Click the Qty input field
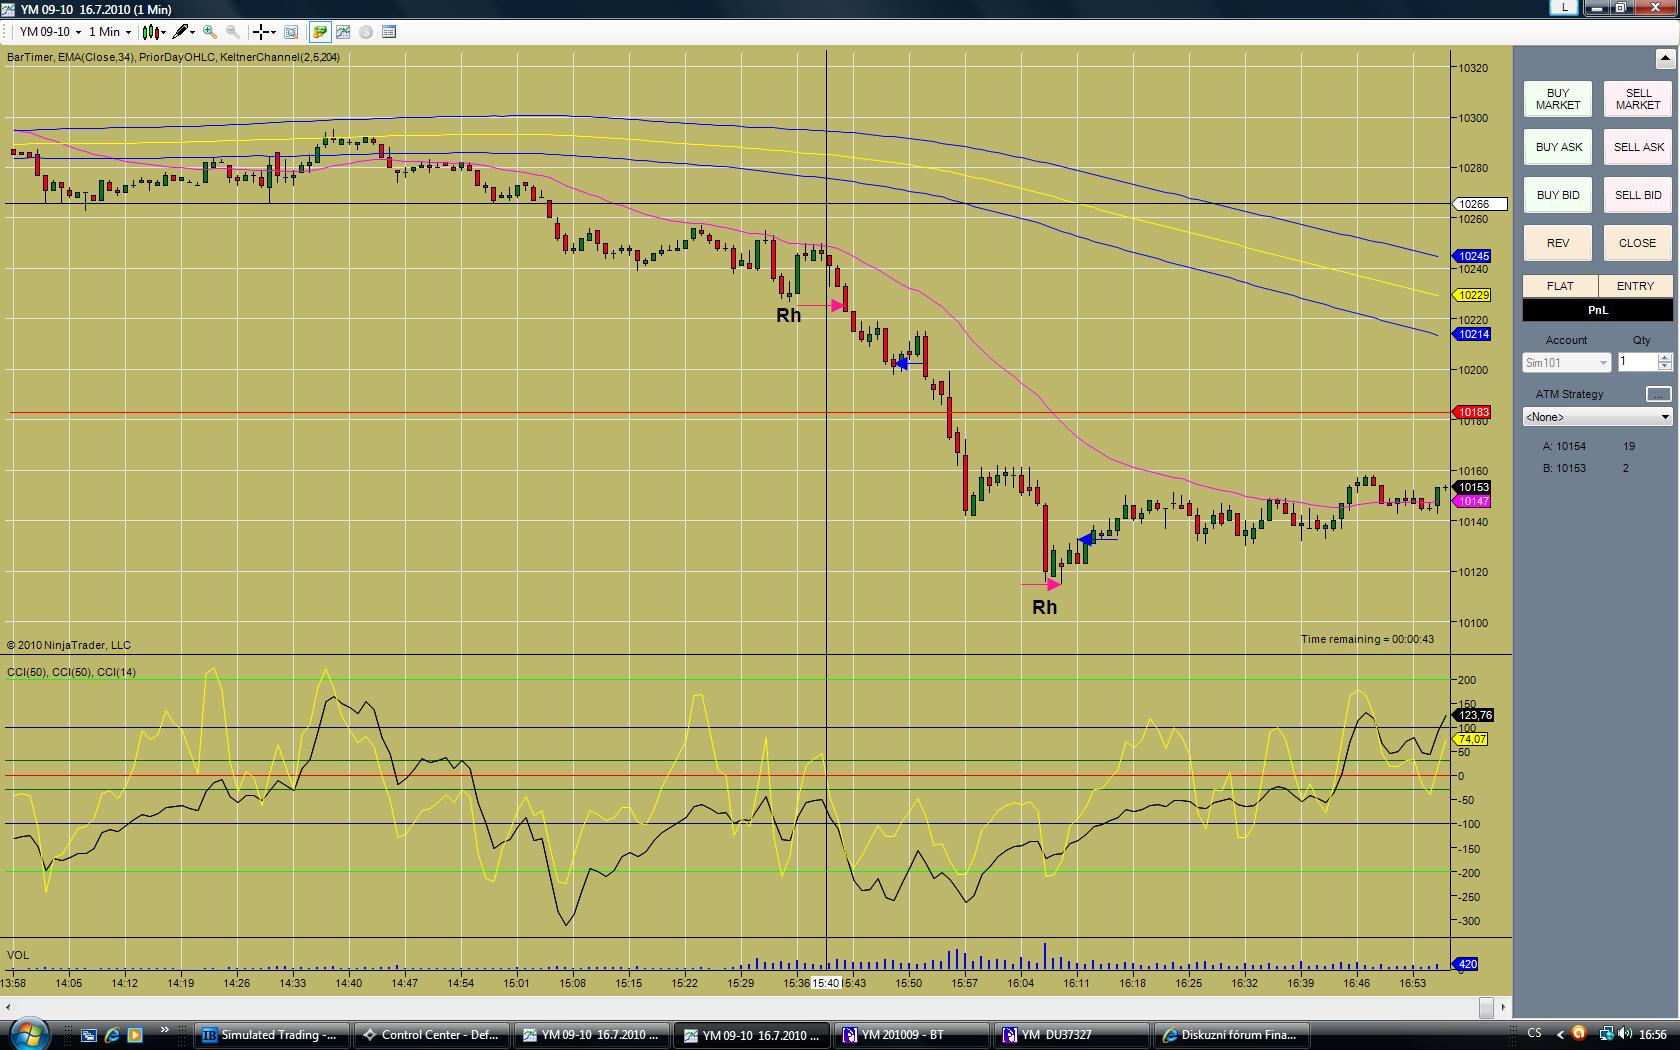The height and width of the screenshot is (1050, 1680). (x=1637, y=362)
